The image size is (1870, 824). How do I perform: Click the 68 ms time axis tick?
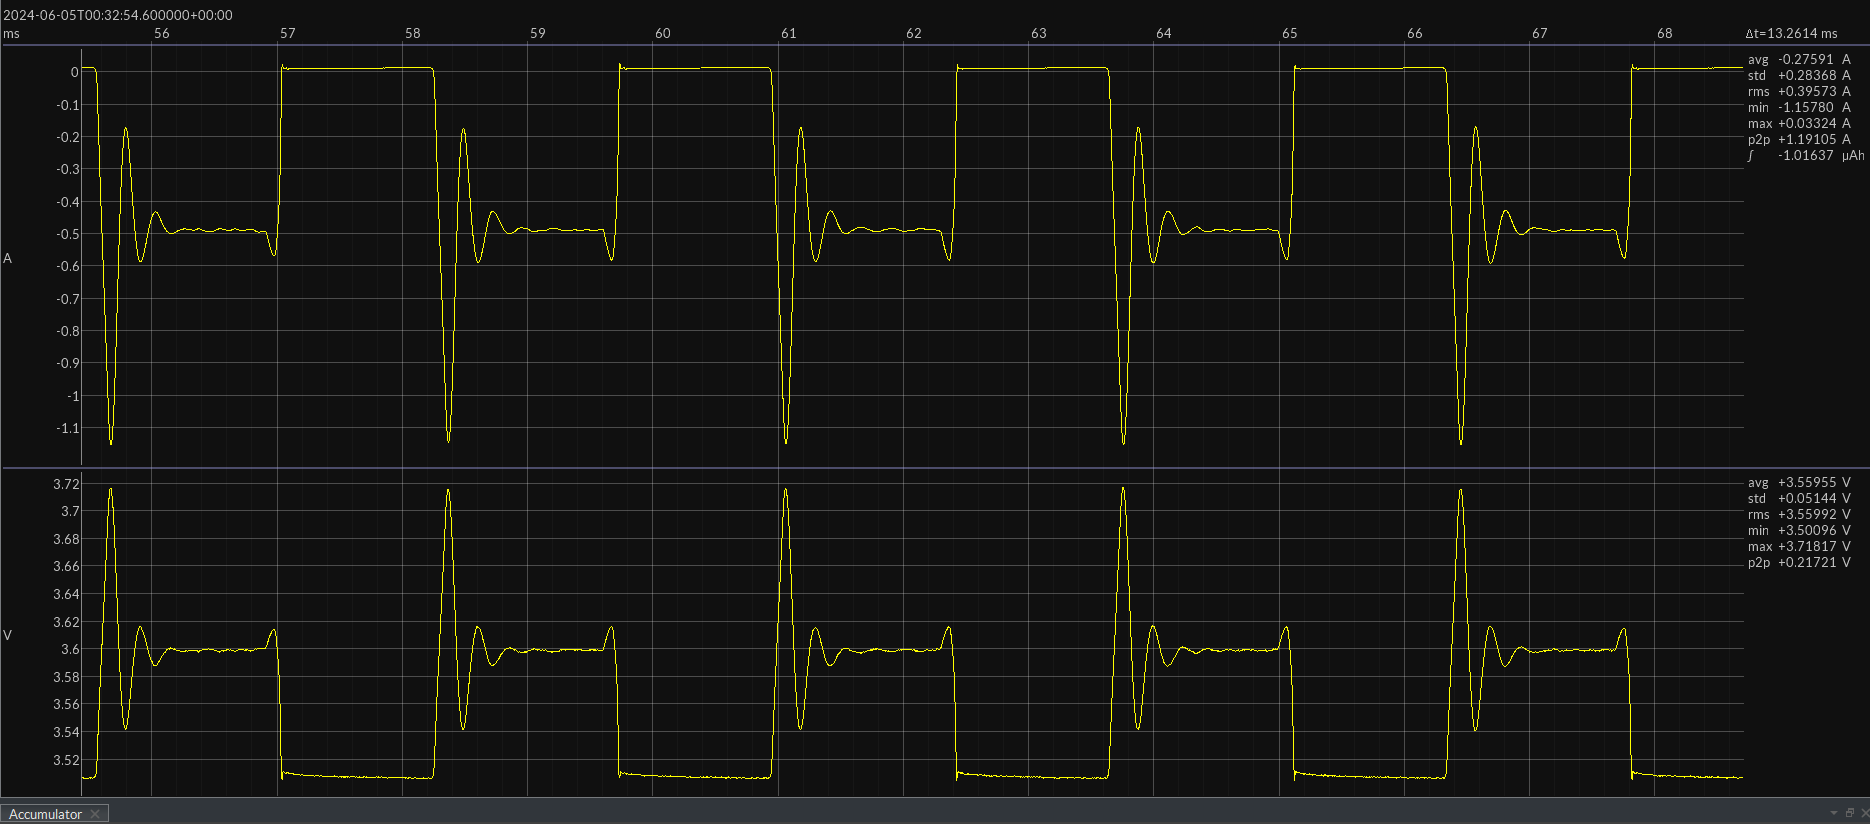1665,33
